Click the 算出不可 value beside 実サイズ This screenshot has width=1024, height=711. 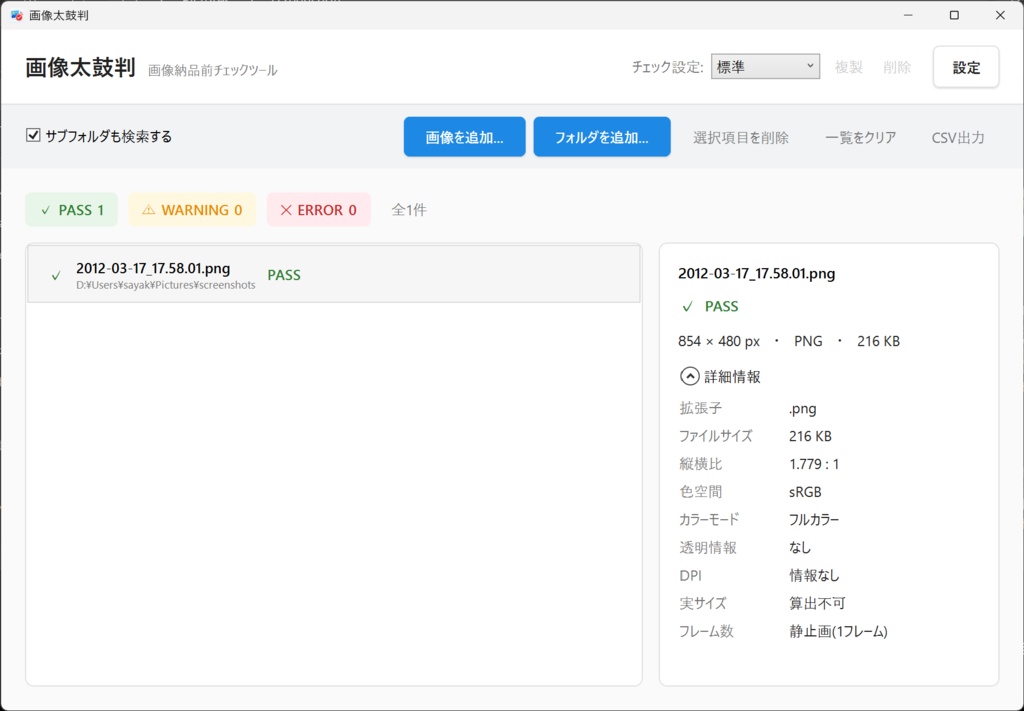coord(817,603)
